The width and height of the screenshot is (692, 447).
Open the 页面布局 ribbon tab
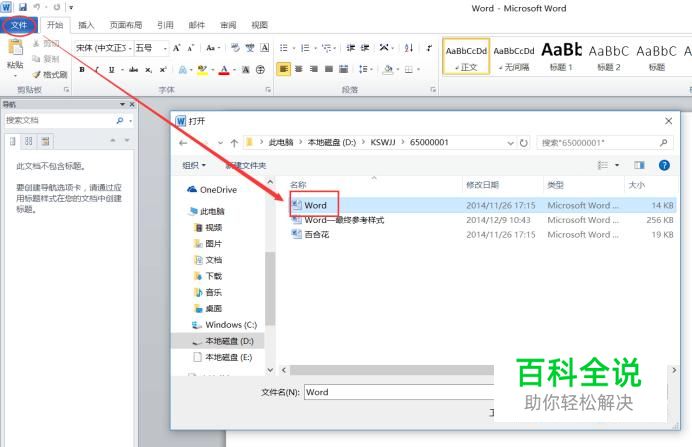tap(126, 25)
